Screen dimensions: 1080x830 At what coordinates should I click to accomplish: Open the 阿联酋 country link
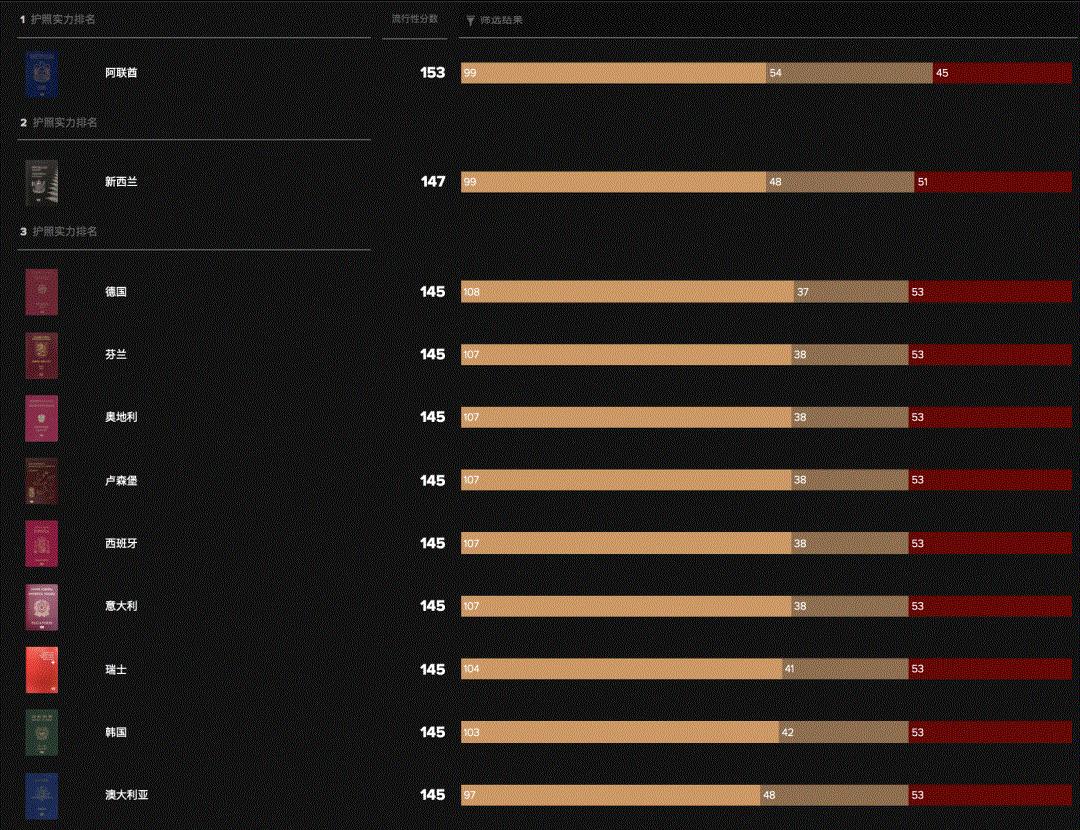[x=121, y=73]
